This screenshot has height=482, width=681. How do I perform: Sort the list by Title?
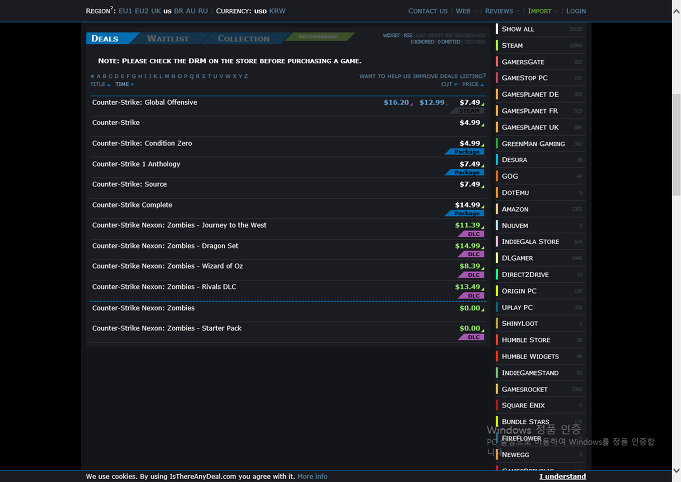tap(100, 84)
